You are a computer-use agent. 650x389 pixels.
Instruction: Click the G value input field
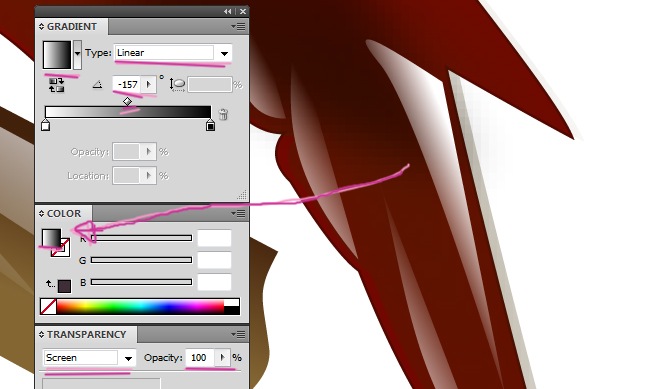[214, 260]
